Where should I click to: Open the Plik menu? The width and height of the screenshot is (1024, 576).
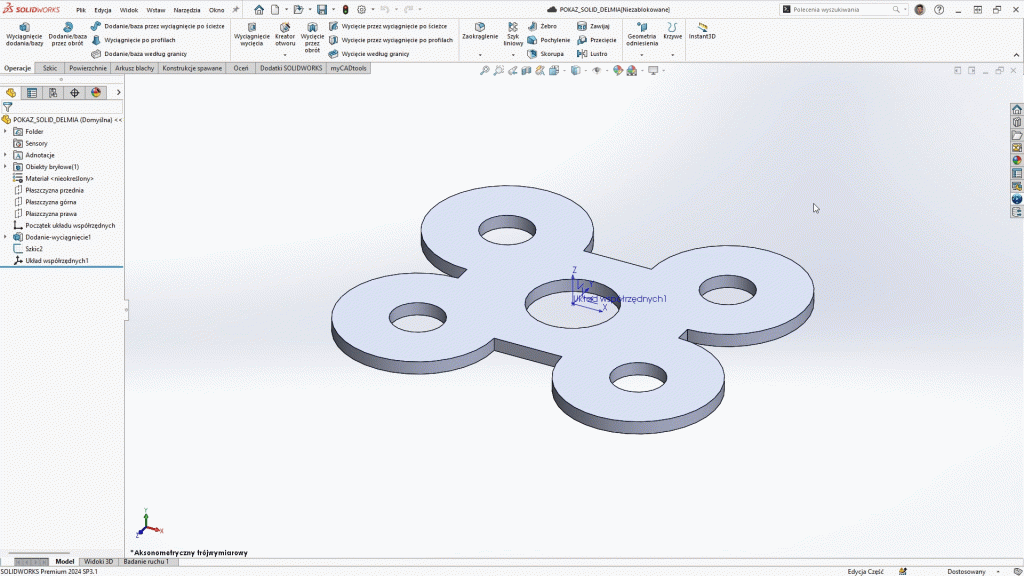(80, 10)
